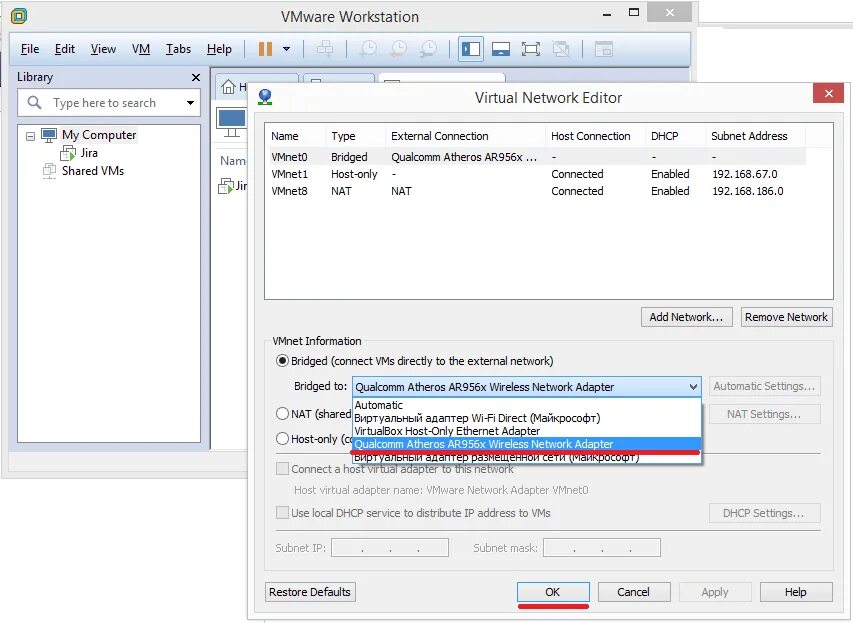Toggle the show library sidebar icon

[x=471, y=49]
